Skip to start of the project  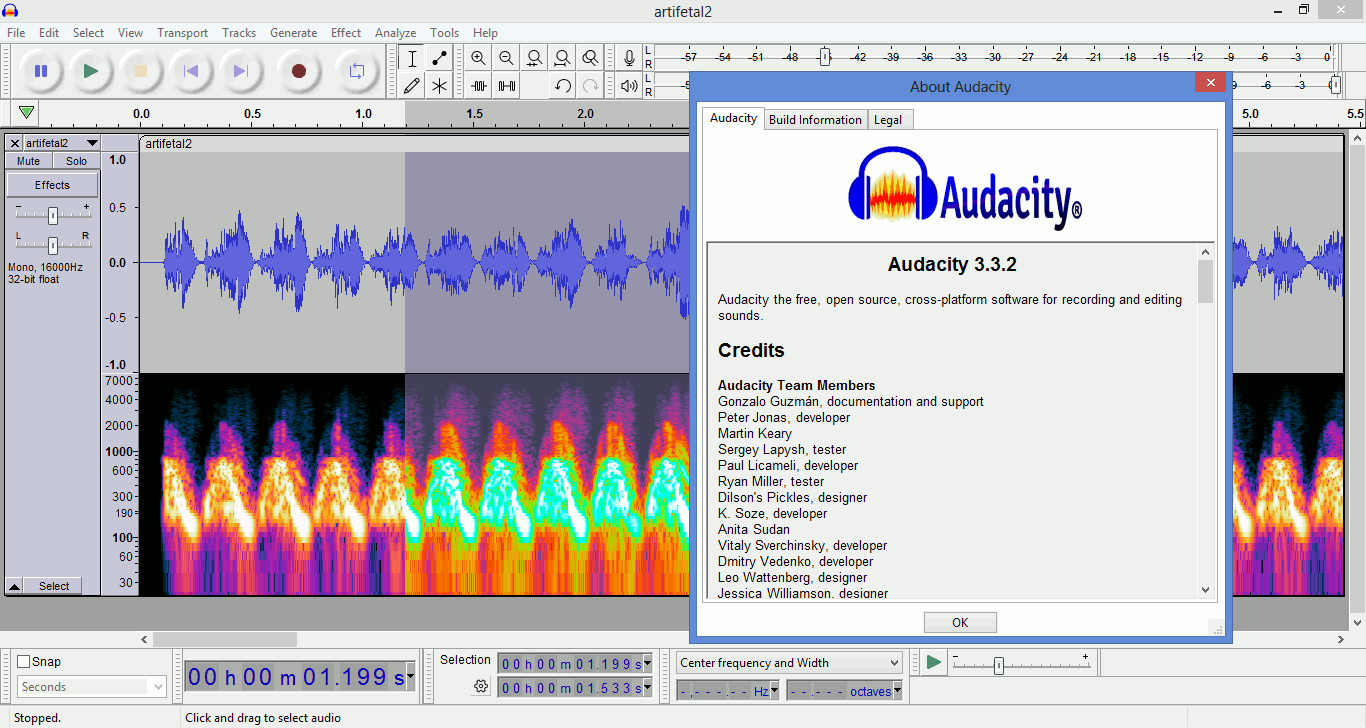(x=190, y=71)
